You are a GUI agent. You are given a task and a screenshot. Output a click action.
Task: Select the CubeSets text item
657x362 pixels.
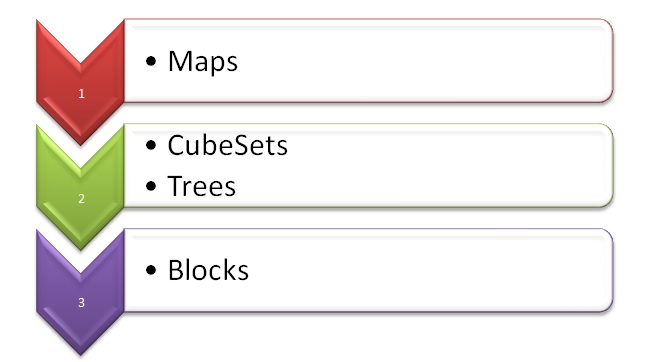(x=228, y=145)
